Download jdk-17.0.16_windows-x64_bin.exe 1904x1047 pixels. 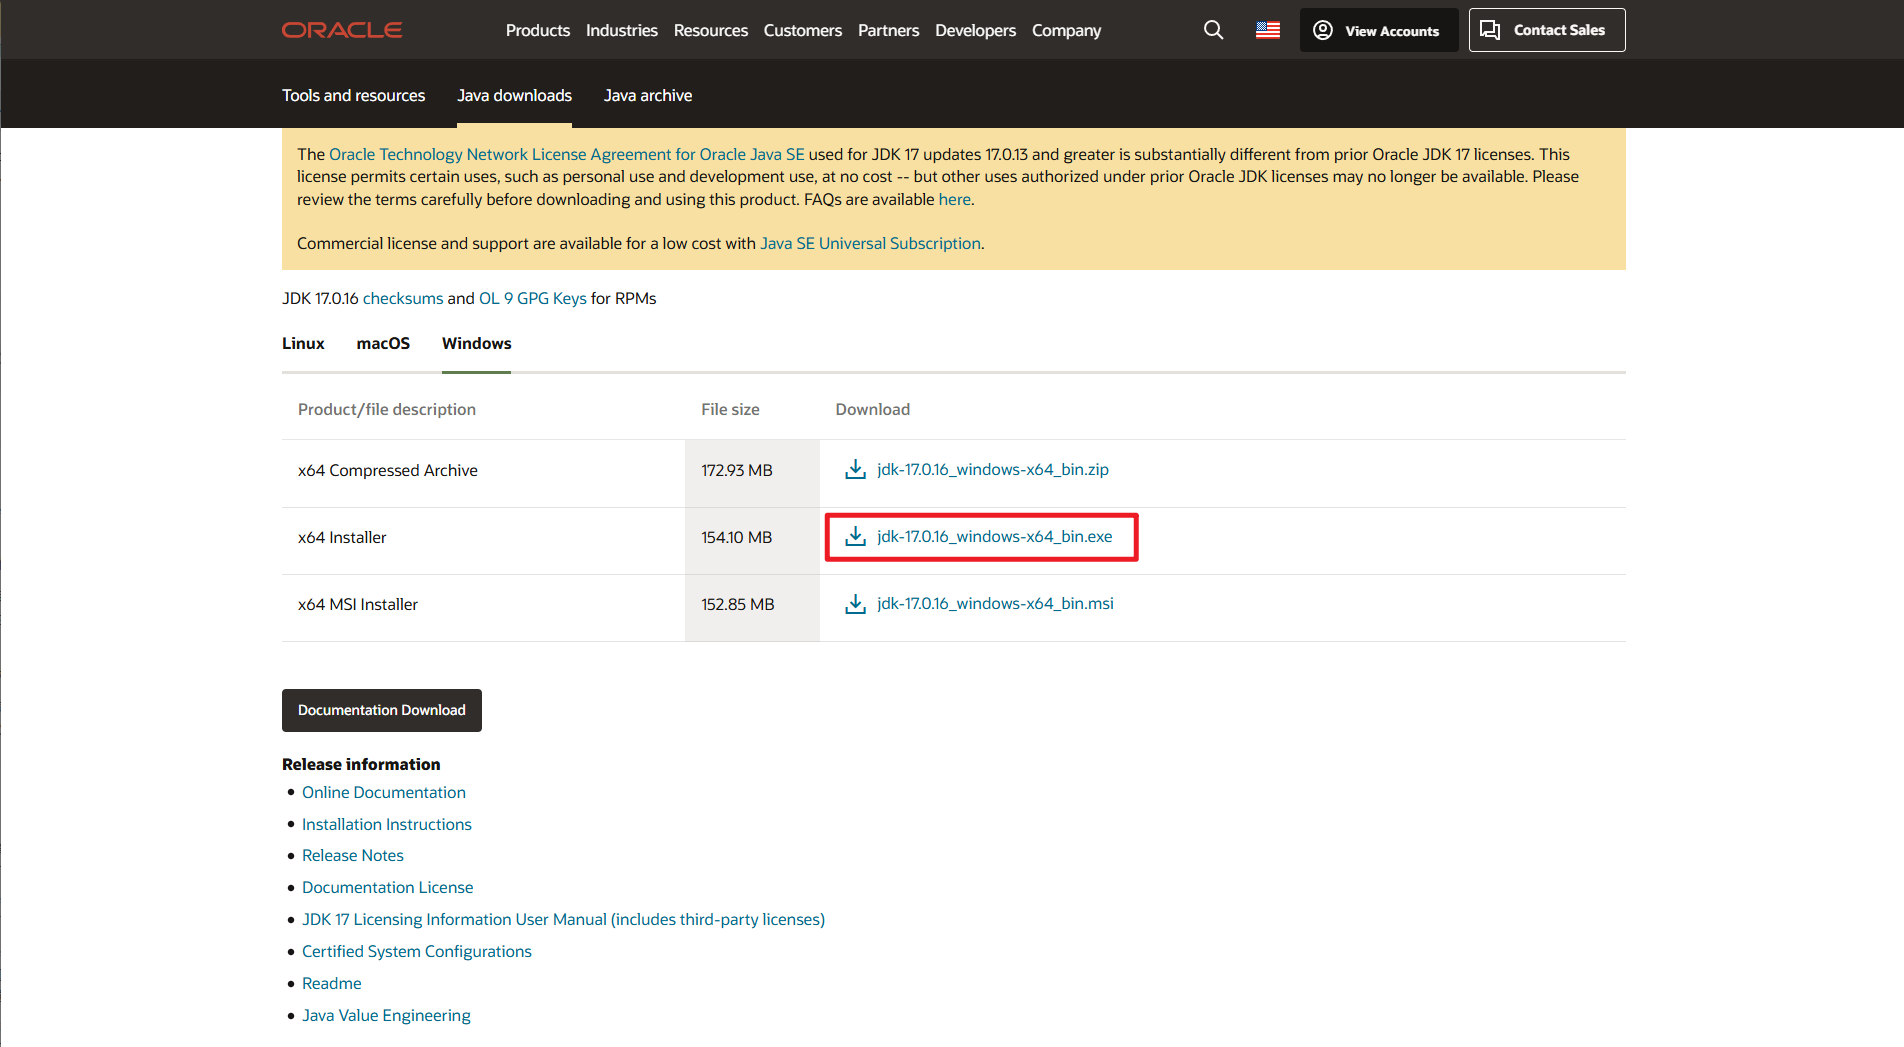pyautogui.click(x=994, y=536)
